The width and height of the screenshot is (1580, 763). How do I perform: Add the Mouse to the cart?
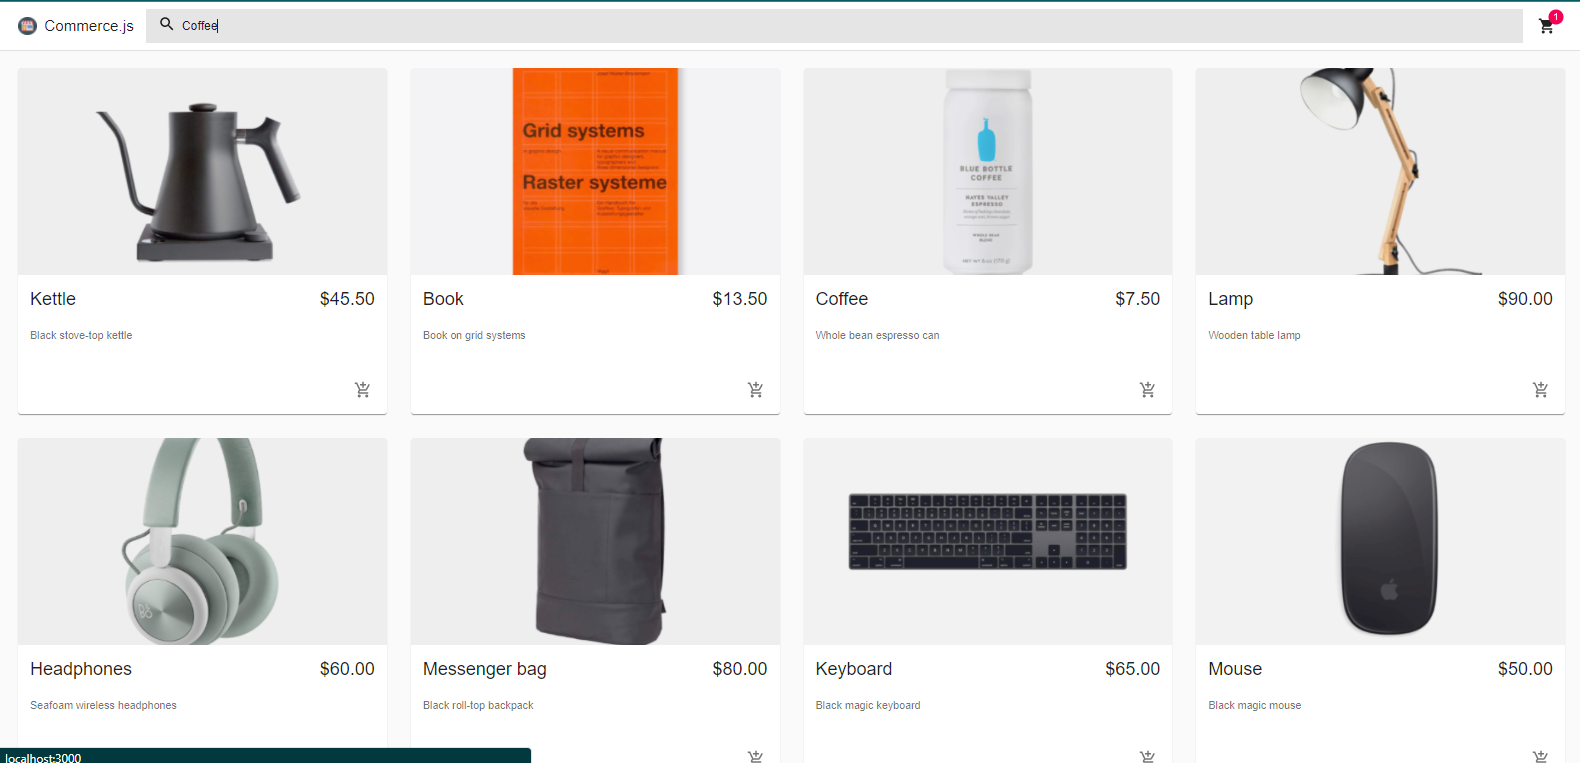1541,756
